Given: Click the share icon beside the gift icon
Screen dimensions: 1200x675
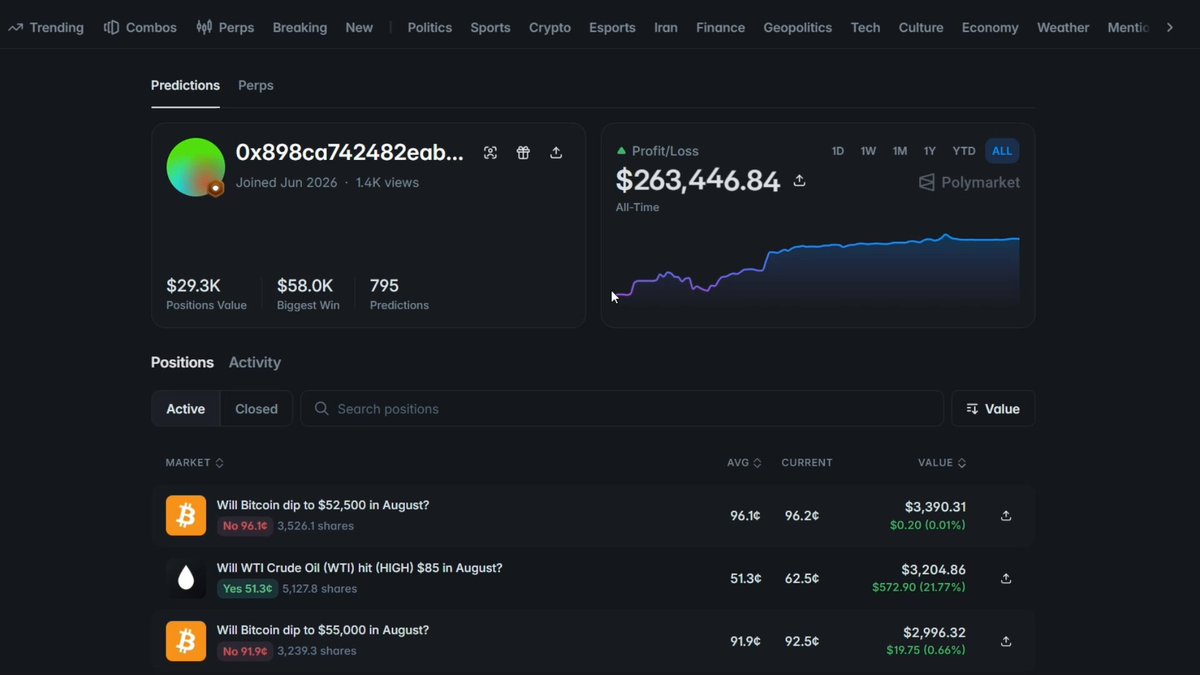Looking at the screenshot, I should (556, 153).
